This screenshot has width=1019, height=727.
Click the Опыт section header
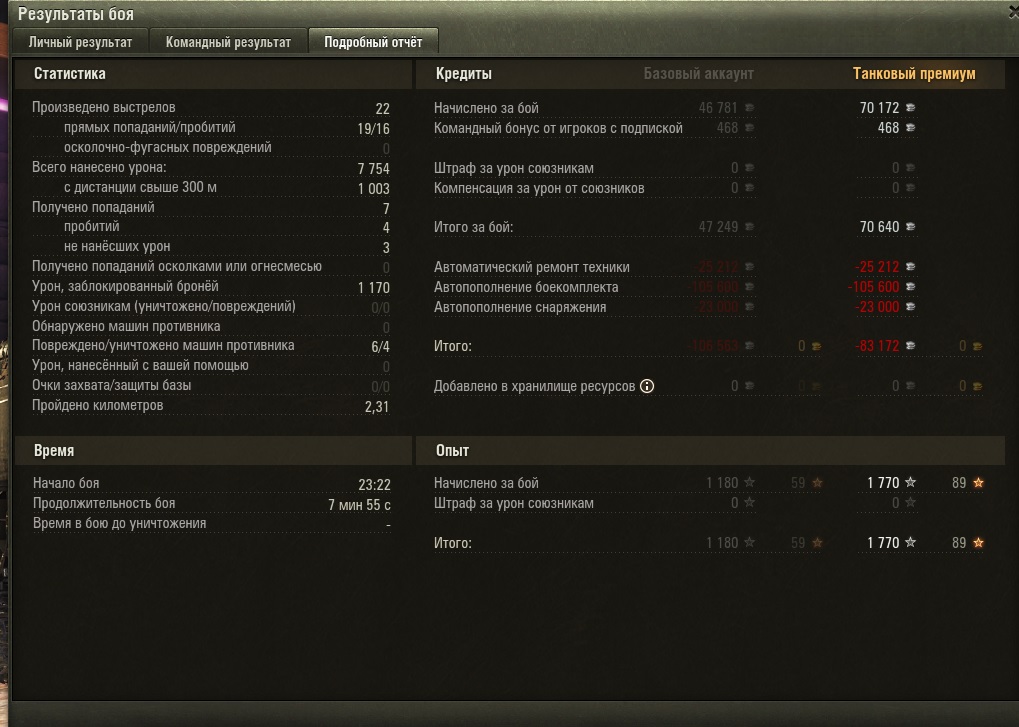click(452, 450)
